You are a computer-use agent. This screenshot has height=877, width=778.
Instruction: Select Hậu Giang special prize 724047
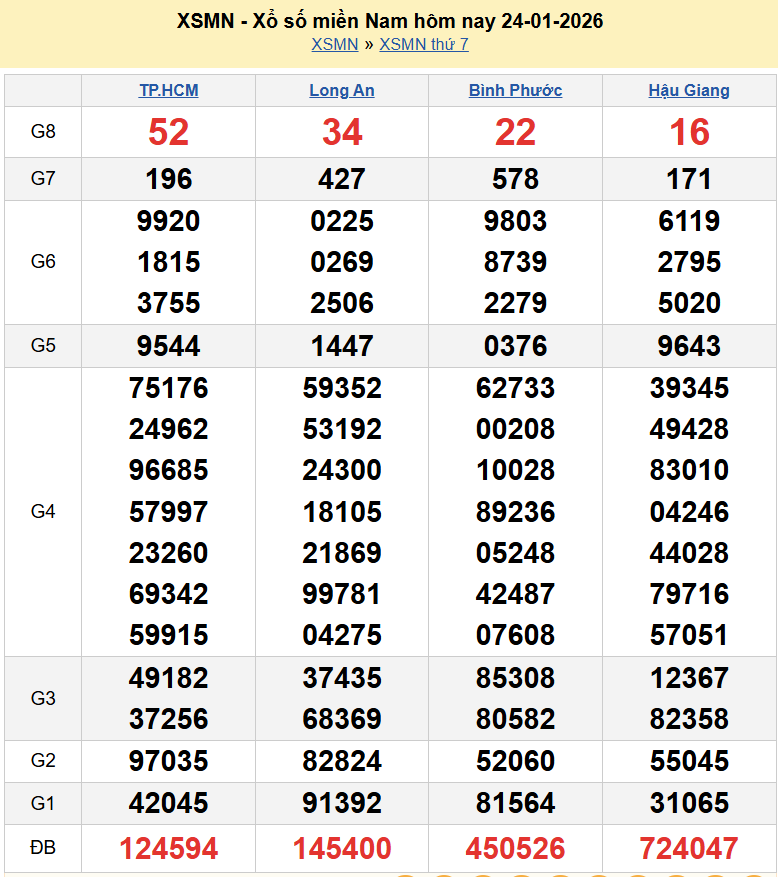coord(689,849)
